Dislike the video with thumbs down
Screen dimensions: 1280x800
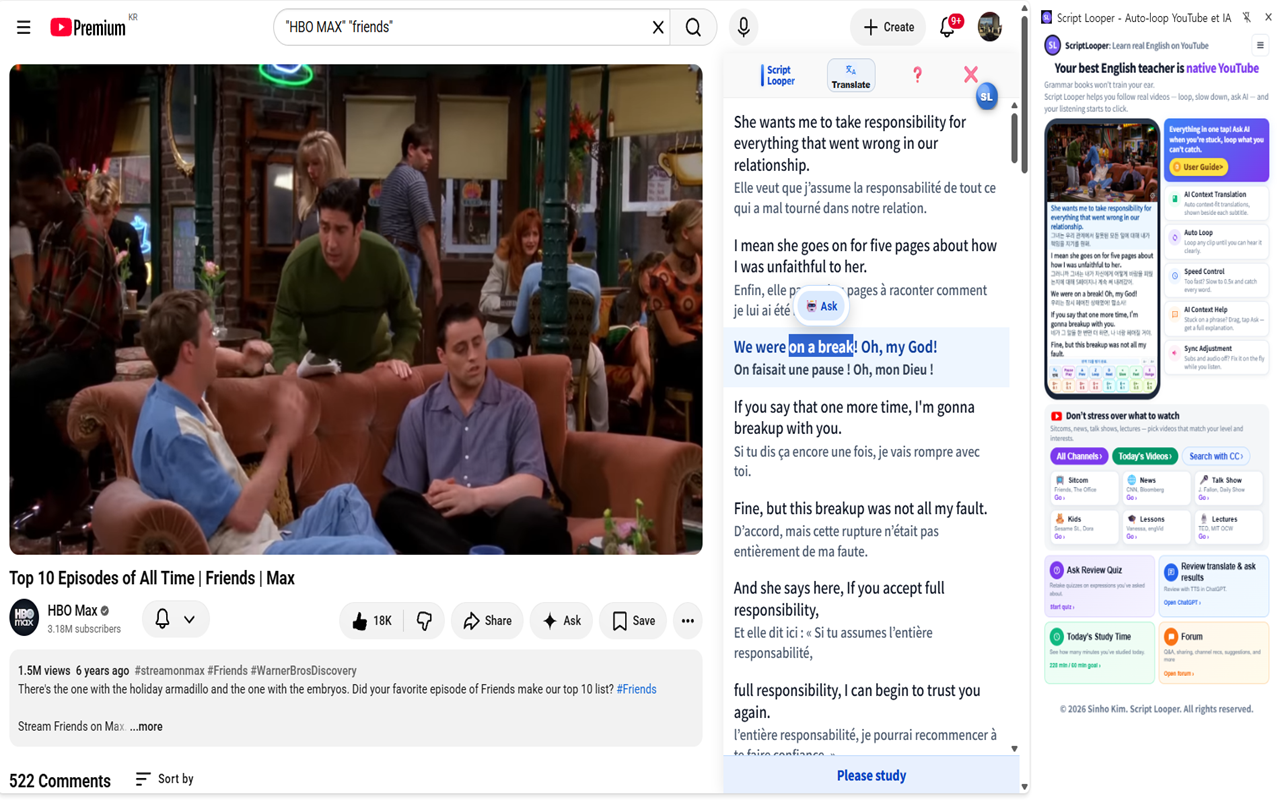point(424,621)
